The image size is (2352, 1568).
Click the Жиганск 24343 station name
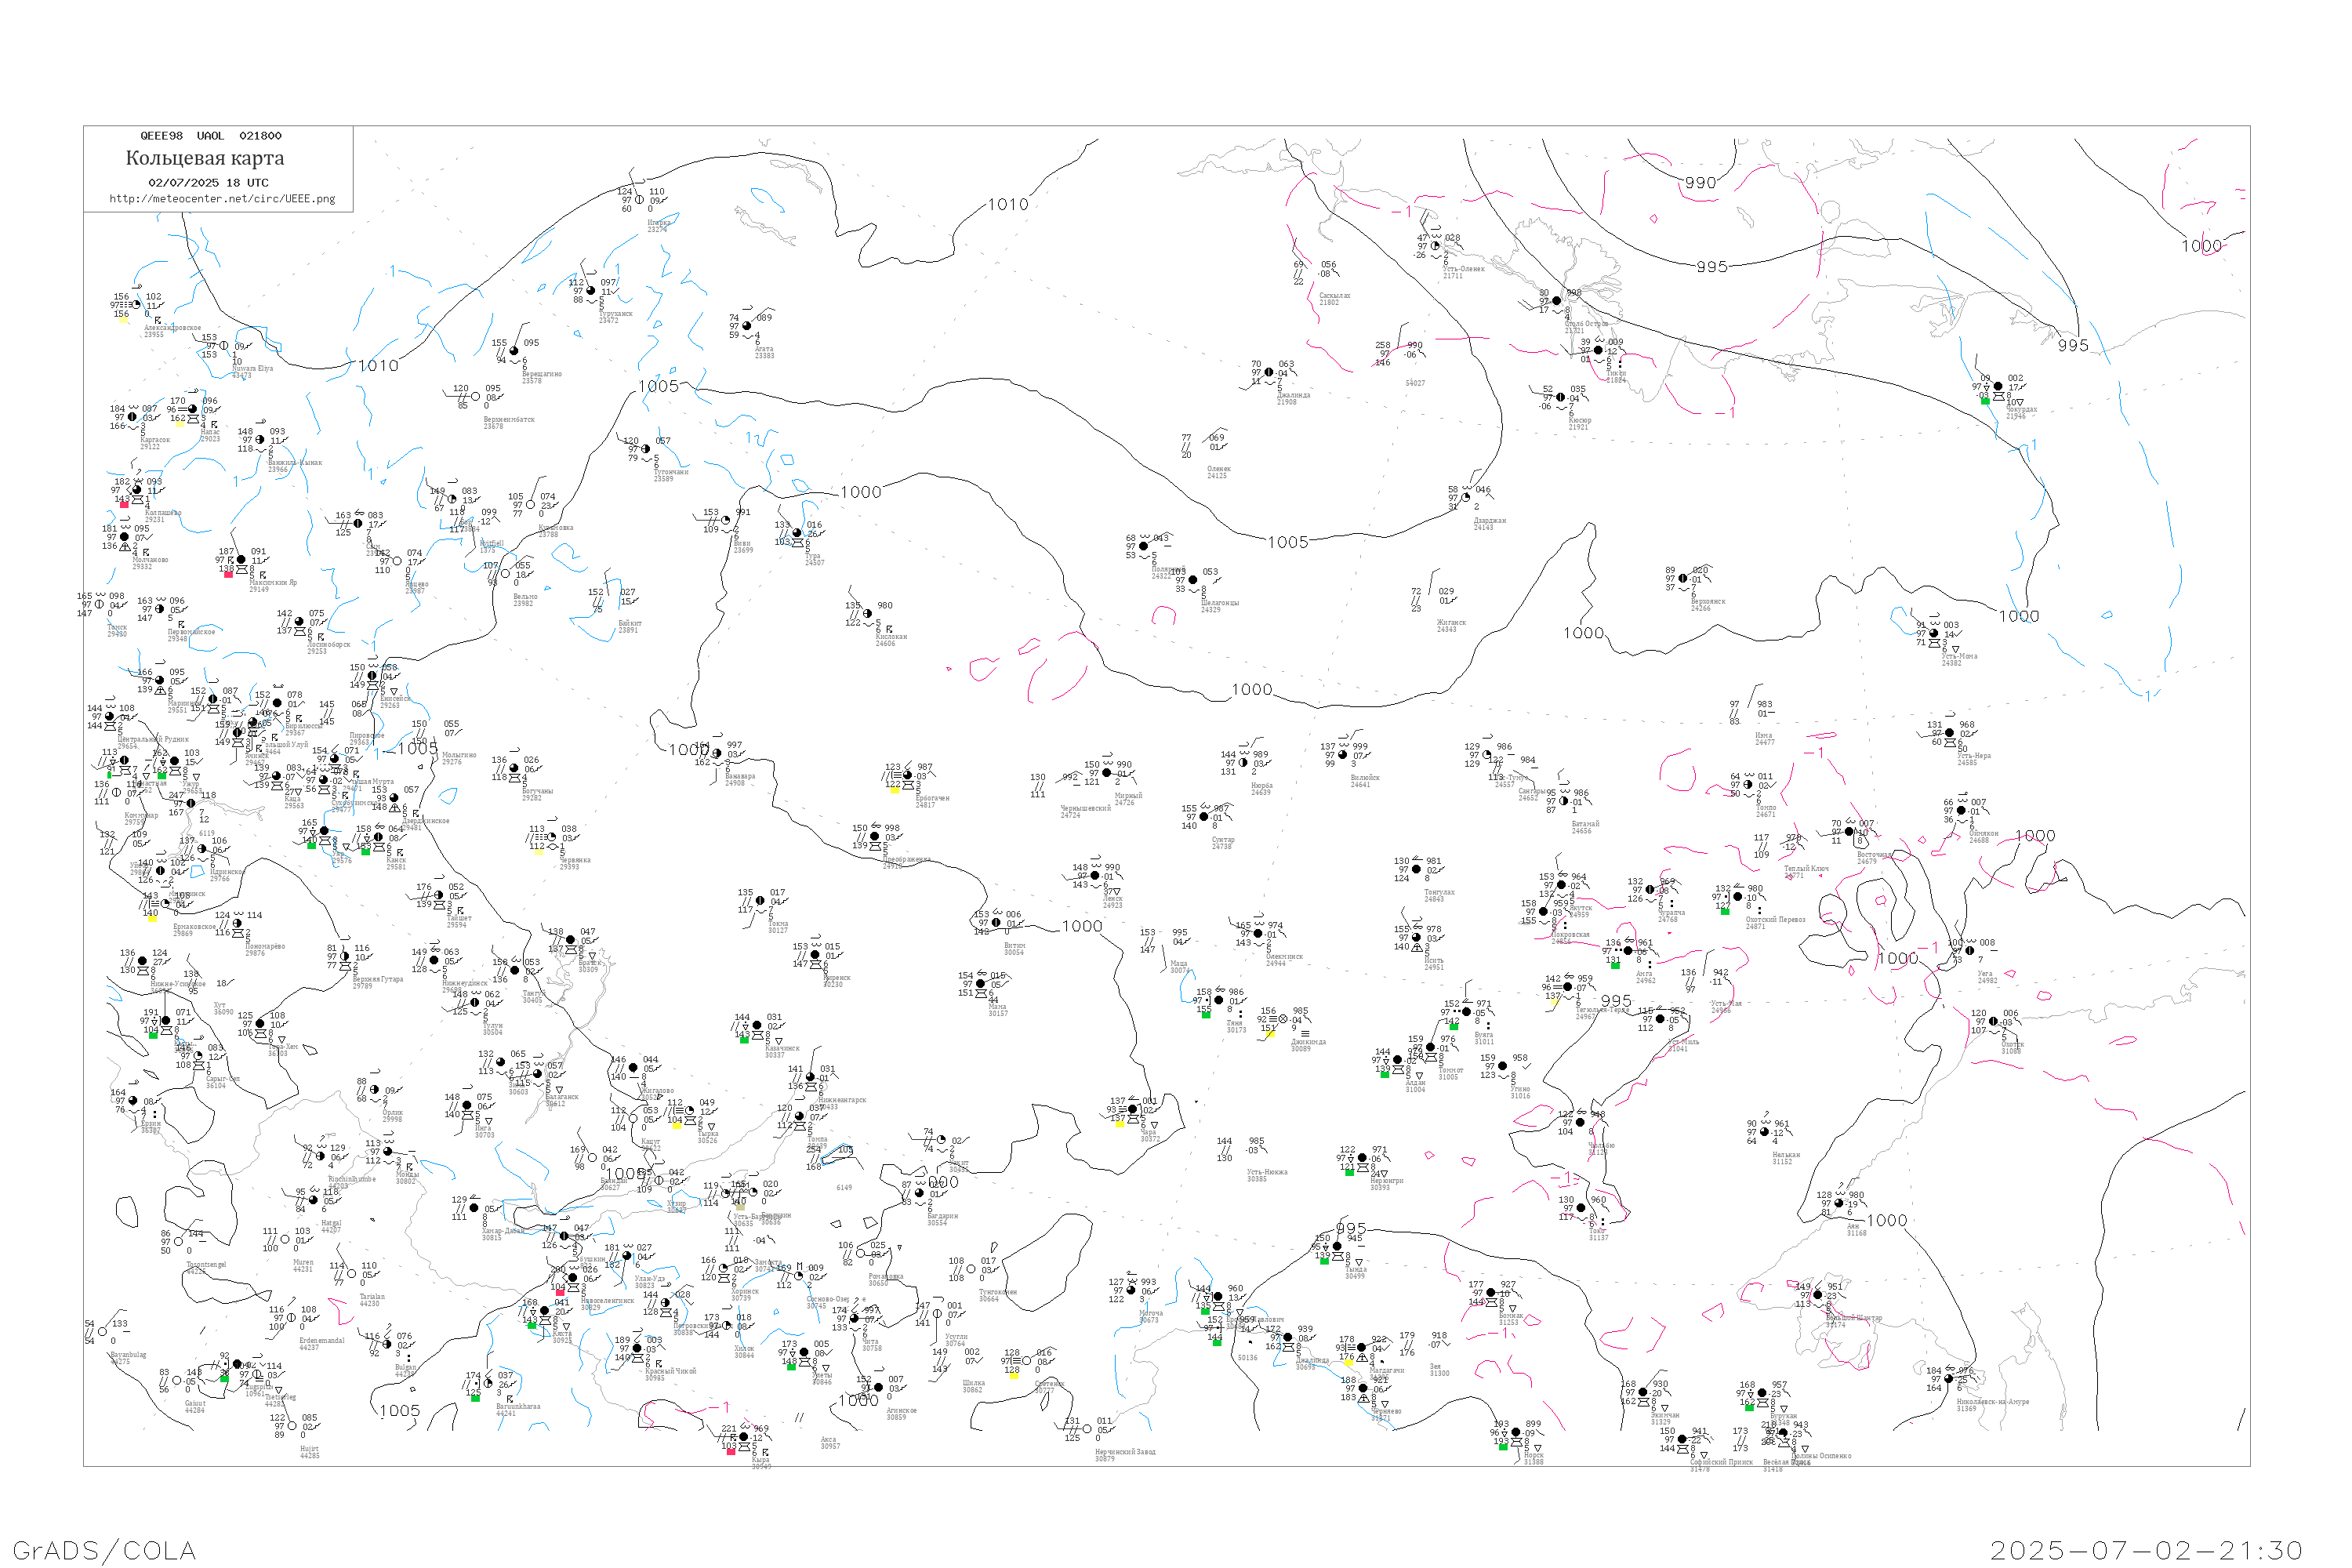click(x=1451, y=626)
